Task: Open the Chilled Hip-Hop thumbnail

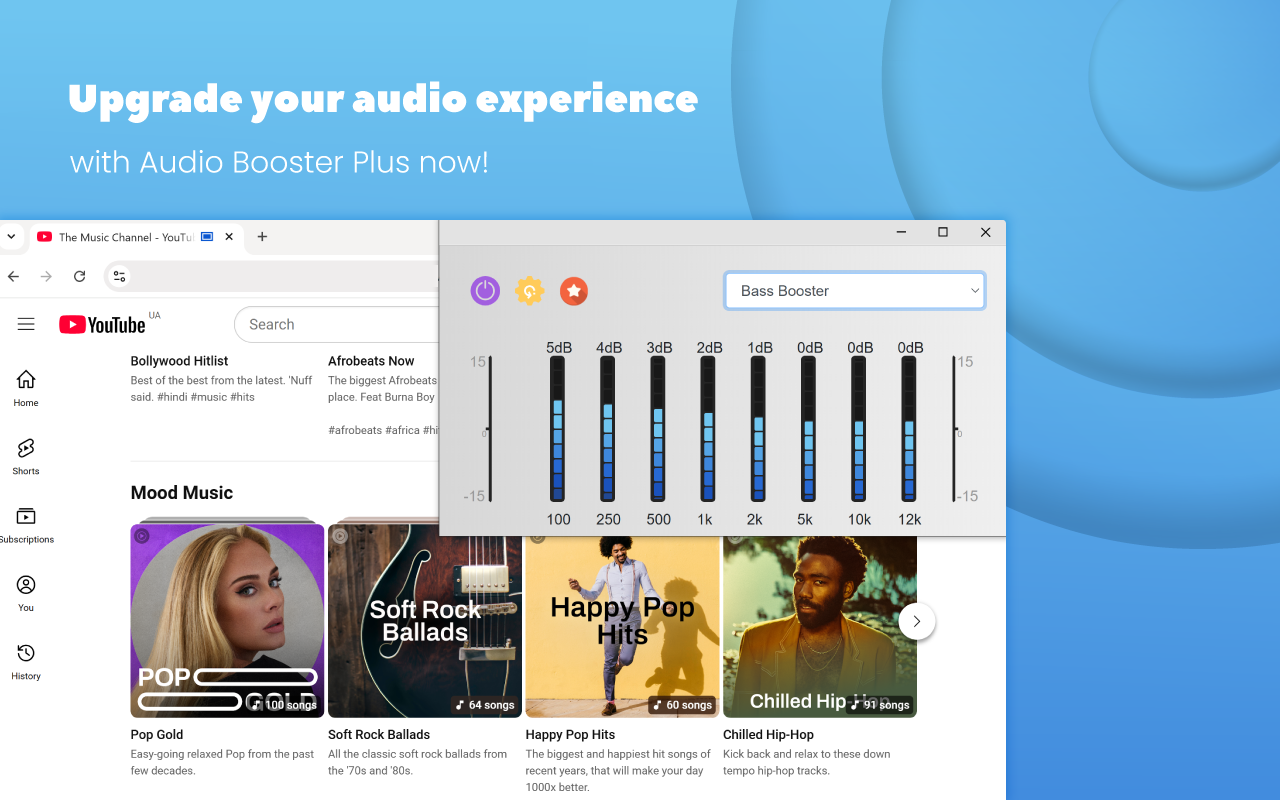Action: pos(820,627)
